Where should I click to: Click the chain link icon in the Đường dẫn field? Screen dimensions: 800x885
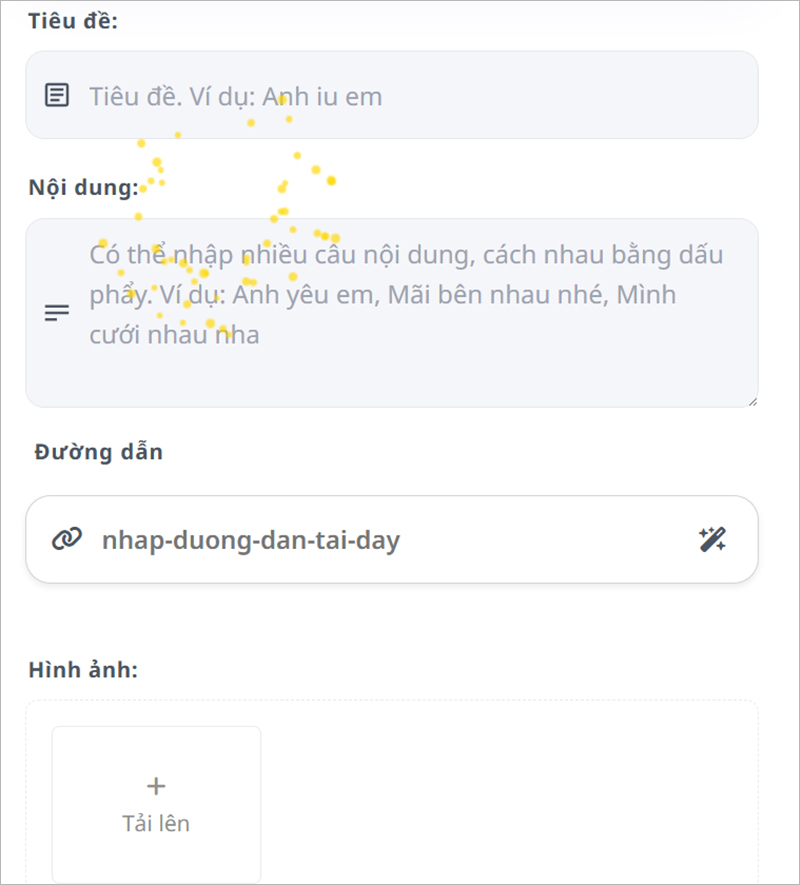tap(66, 539)
